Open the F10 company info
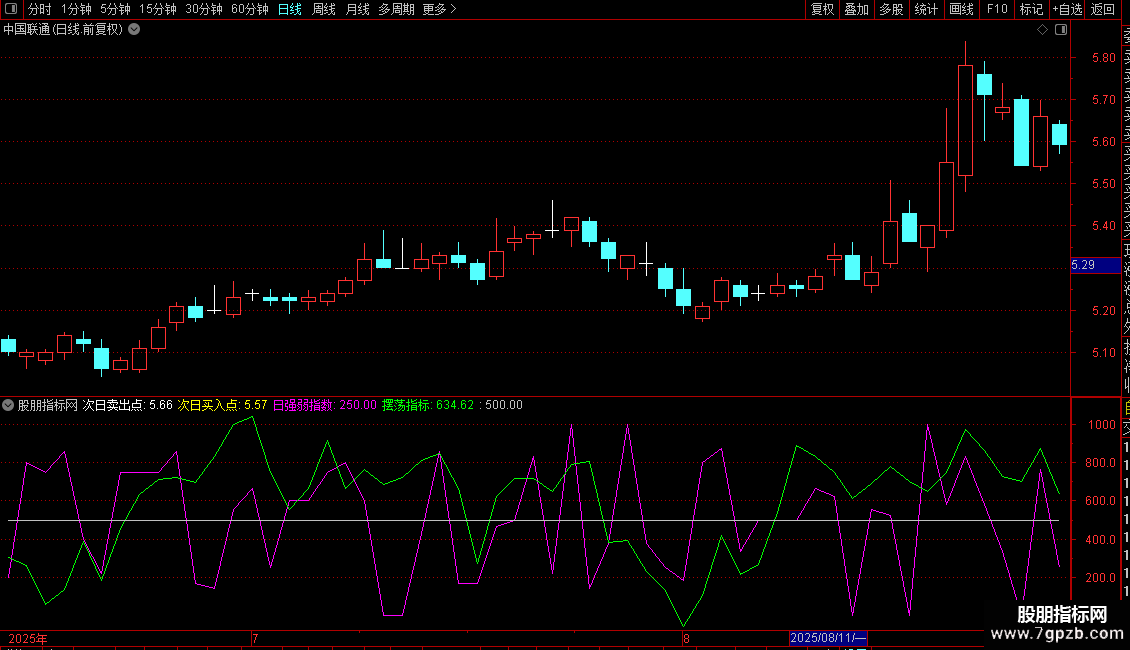1130x650 pixels. (997, 9)
